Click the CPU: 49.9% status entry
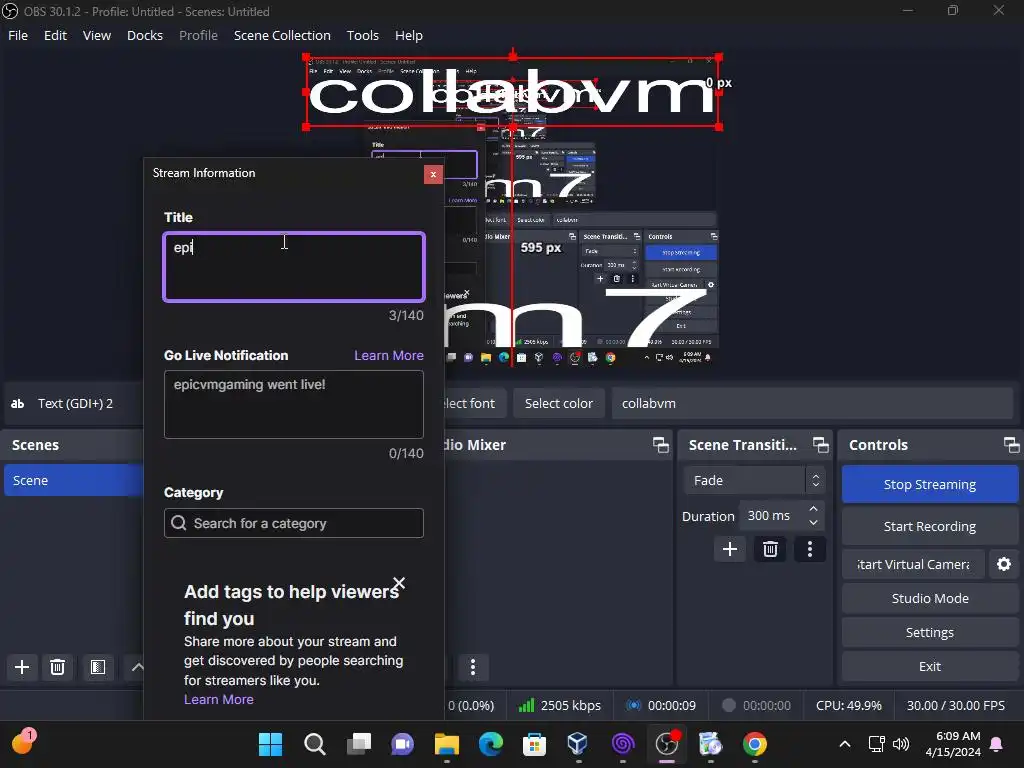This screenshot has height=768, width=1024. [x=848, y=706]
